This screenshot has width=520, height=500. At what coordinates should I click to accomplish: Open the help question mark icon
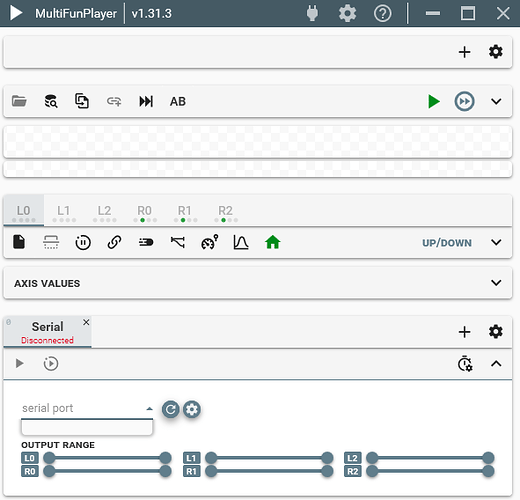click(x=382, y=14)
